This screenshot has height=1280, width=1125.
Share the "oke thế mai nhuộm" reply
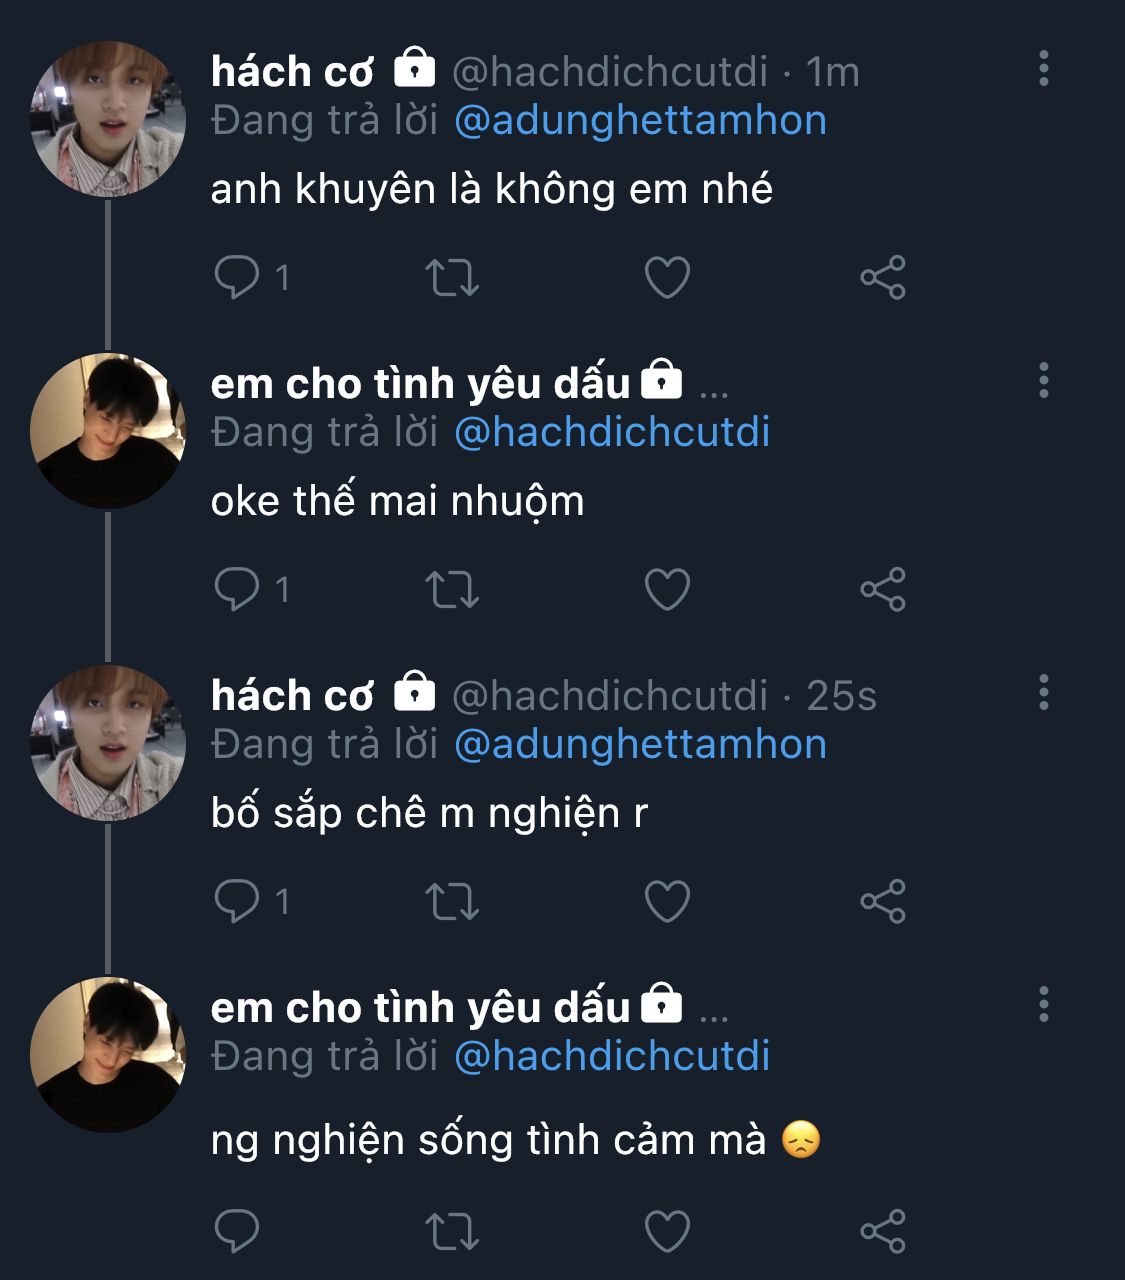pos(883,589)
